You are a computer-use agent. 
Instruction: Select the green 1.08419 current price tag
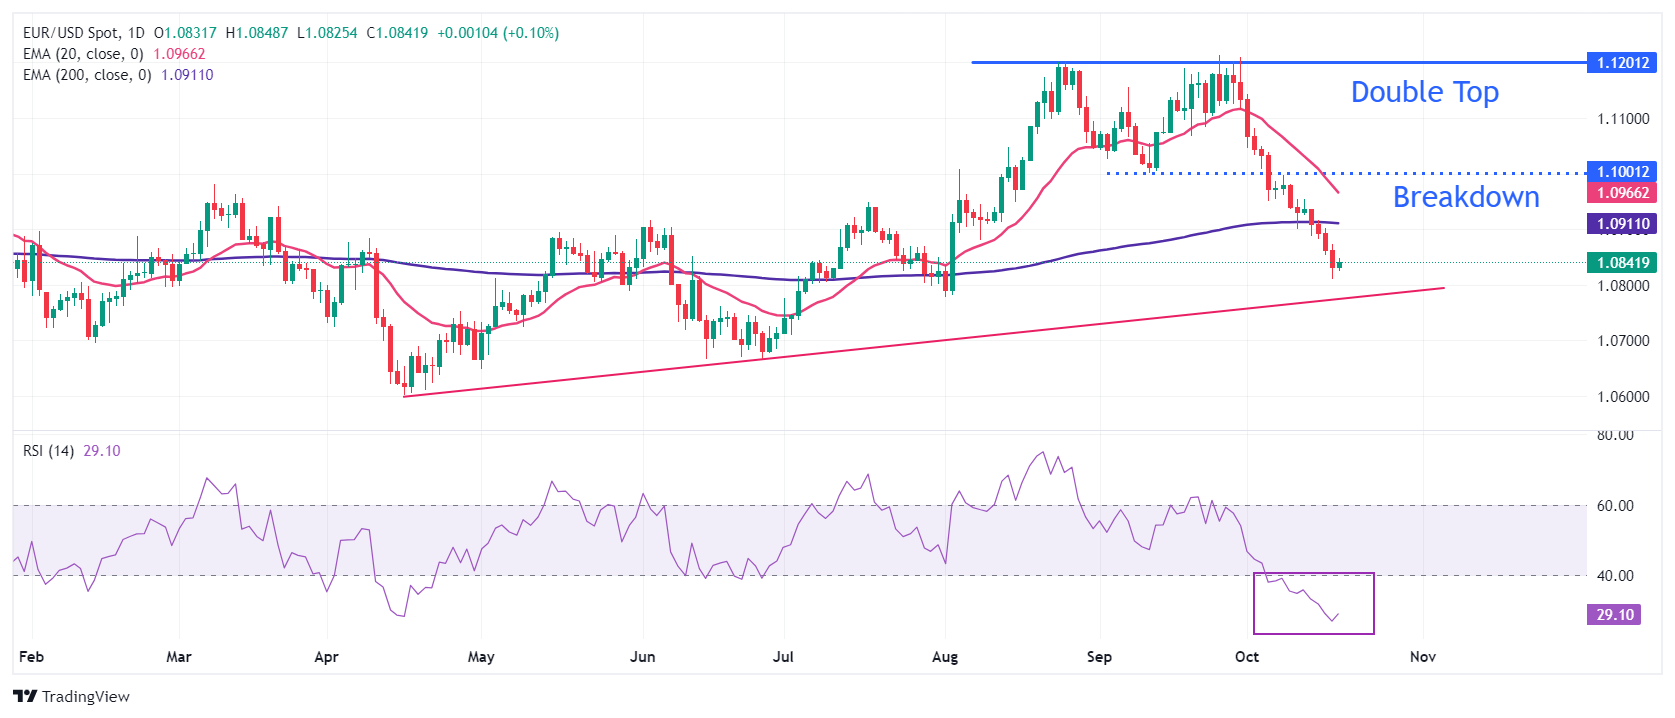point(1621,263)
